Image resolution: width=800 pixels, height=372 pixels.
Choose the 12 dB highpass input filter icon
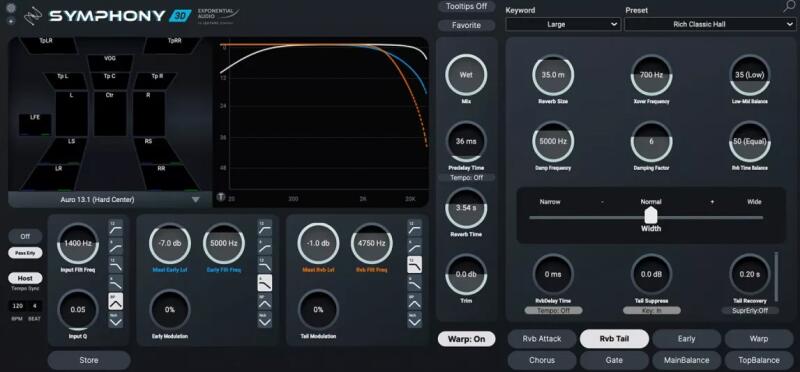(x=116, y=228)
